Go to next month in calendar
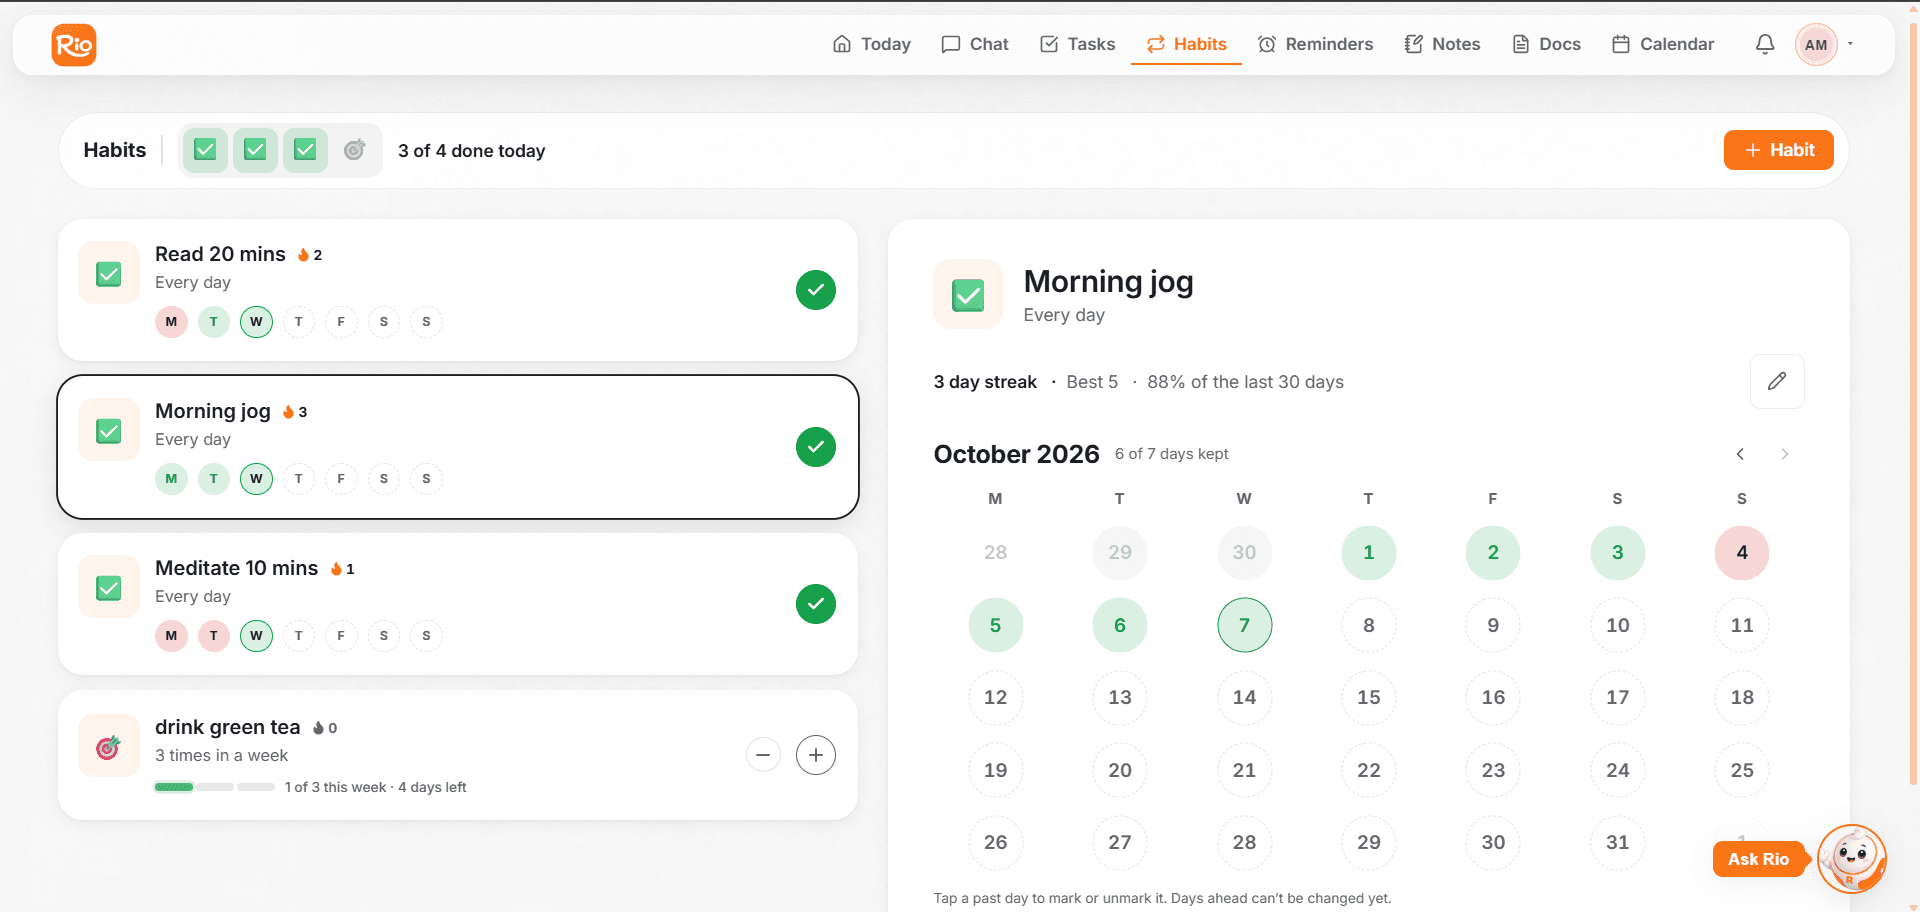 1784,454
